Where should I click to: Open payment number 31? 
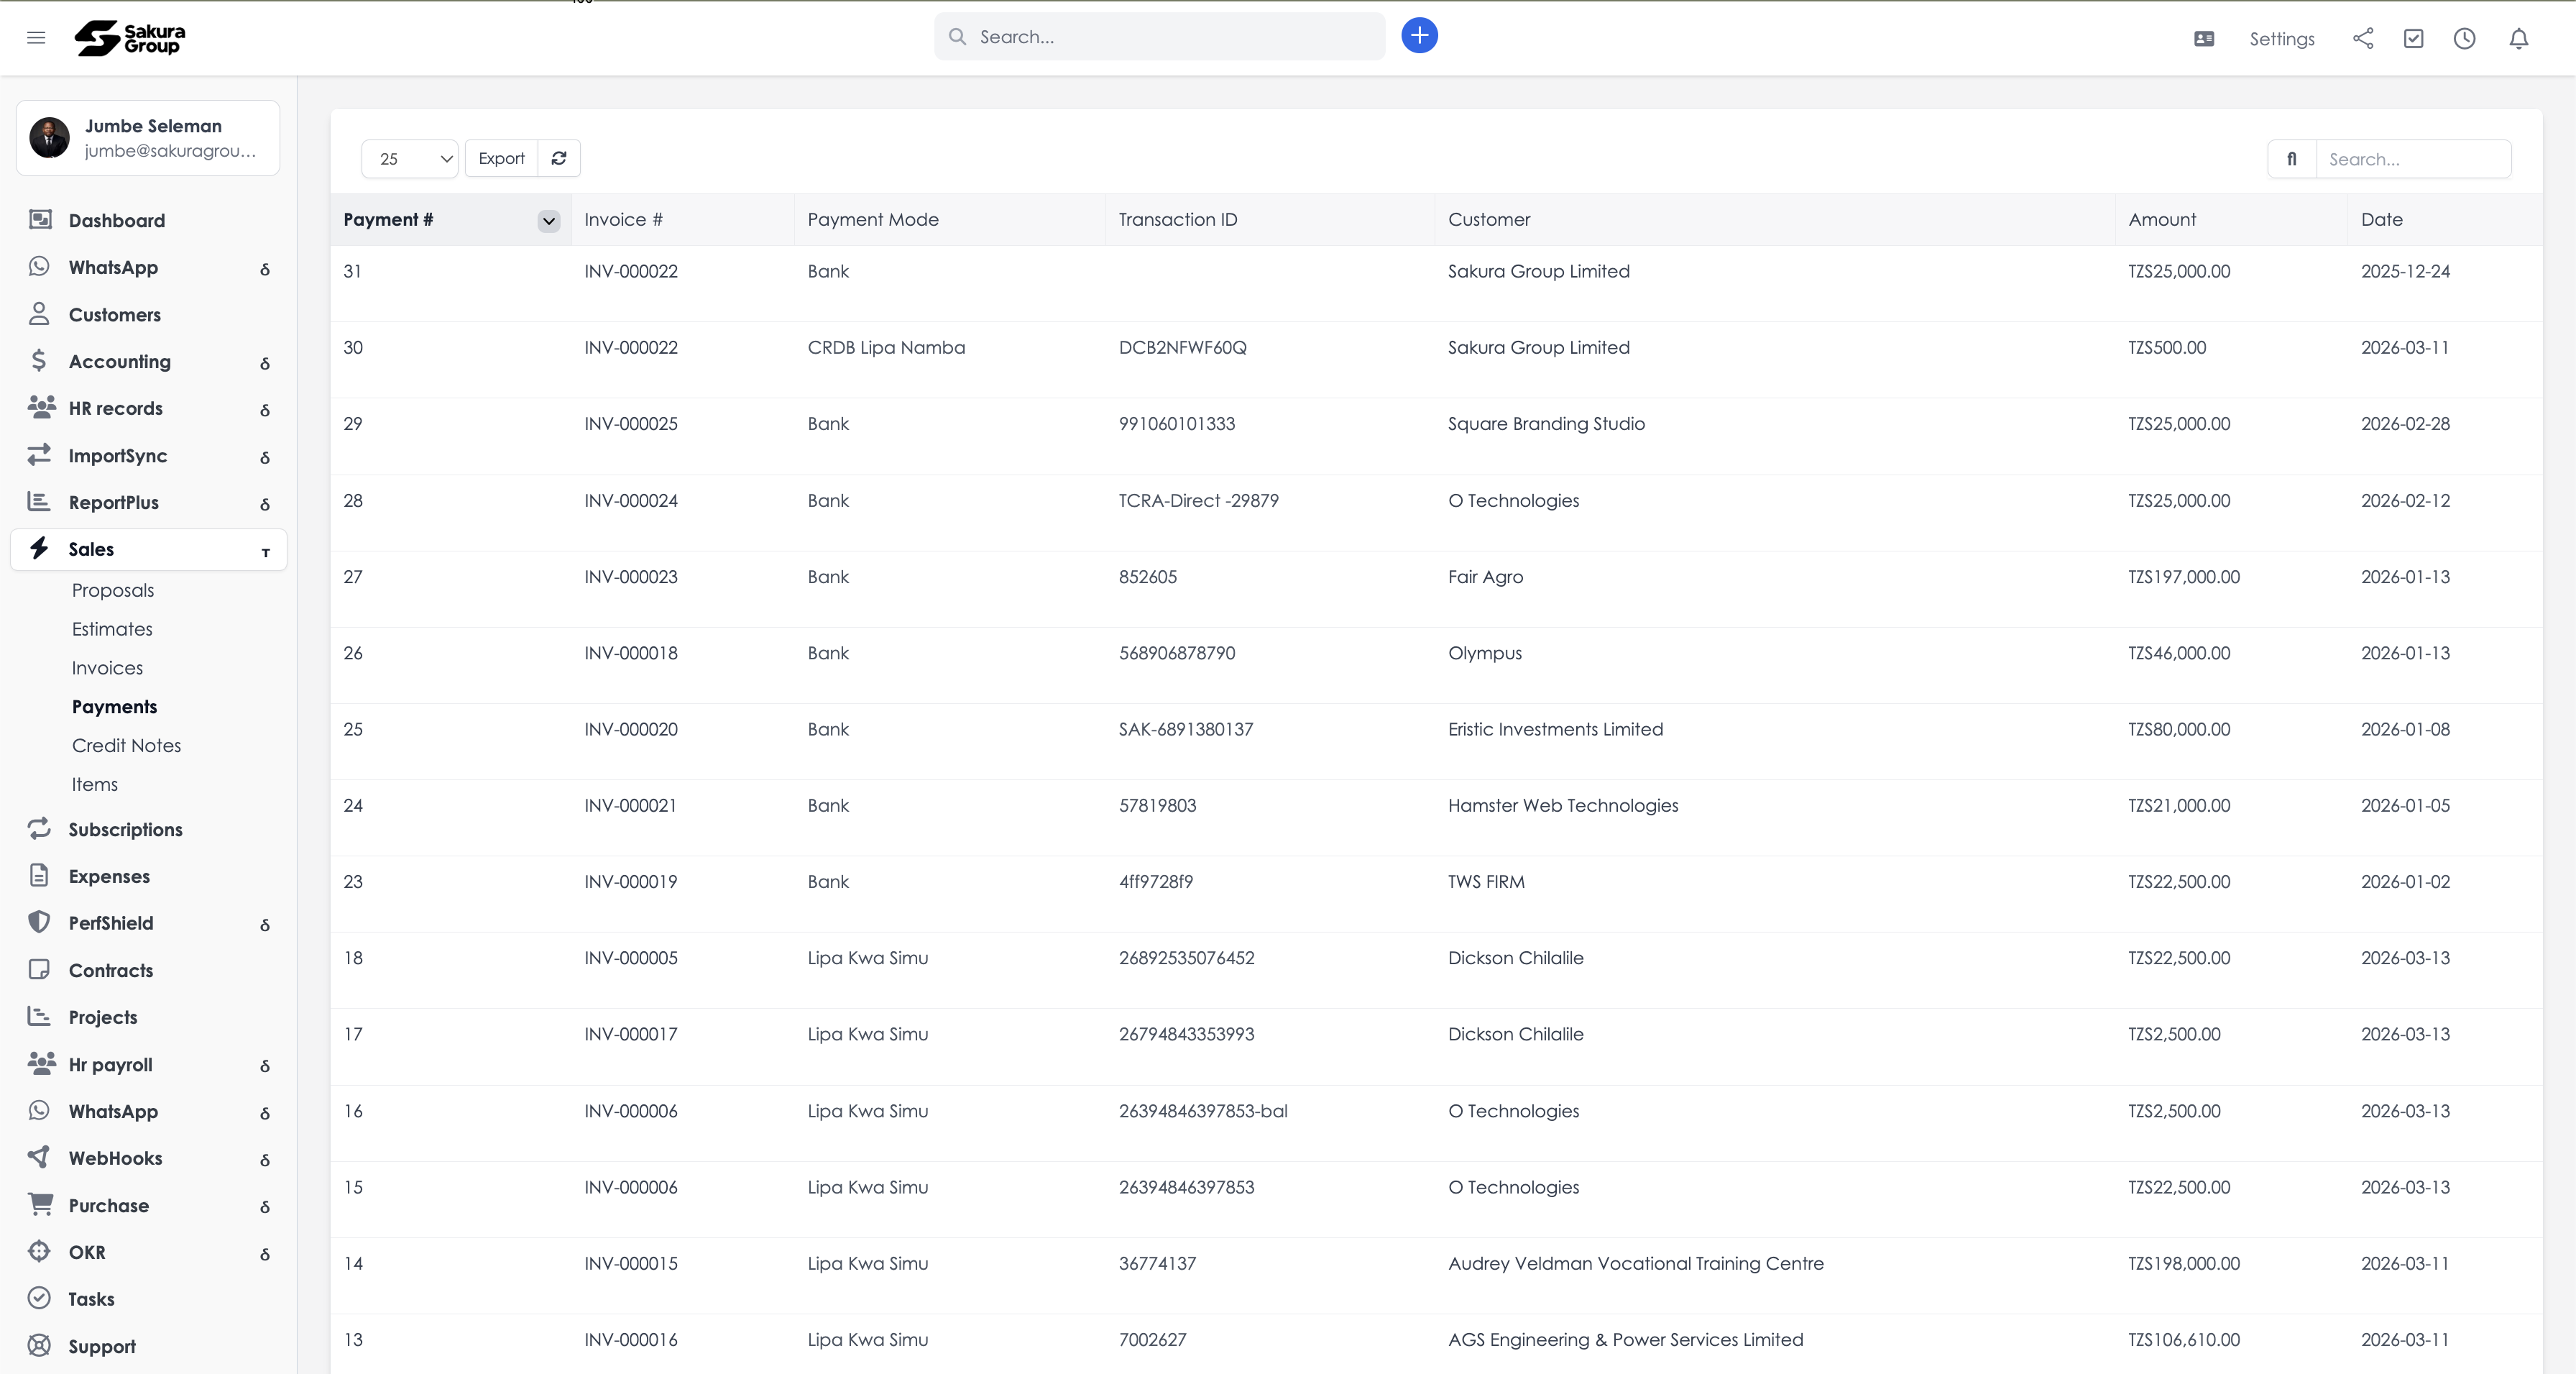coord(352,271)
